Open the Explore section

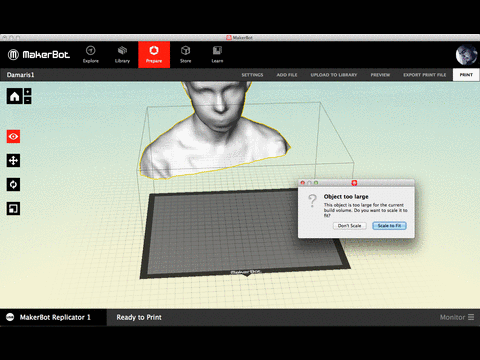[91, 55]
